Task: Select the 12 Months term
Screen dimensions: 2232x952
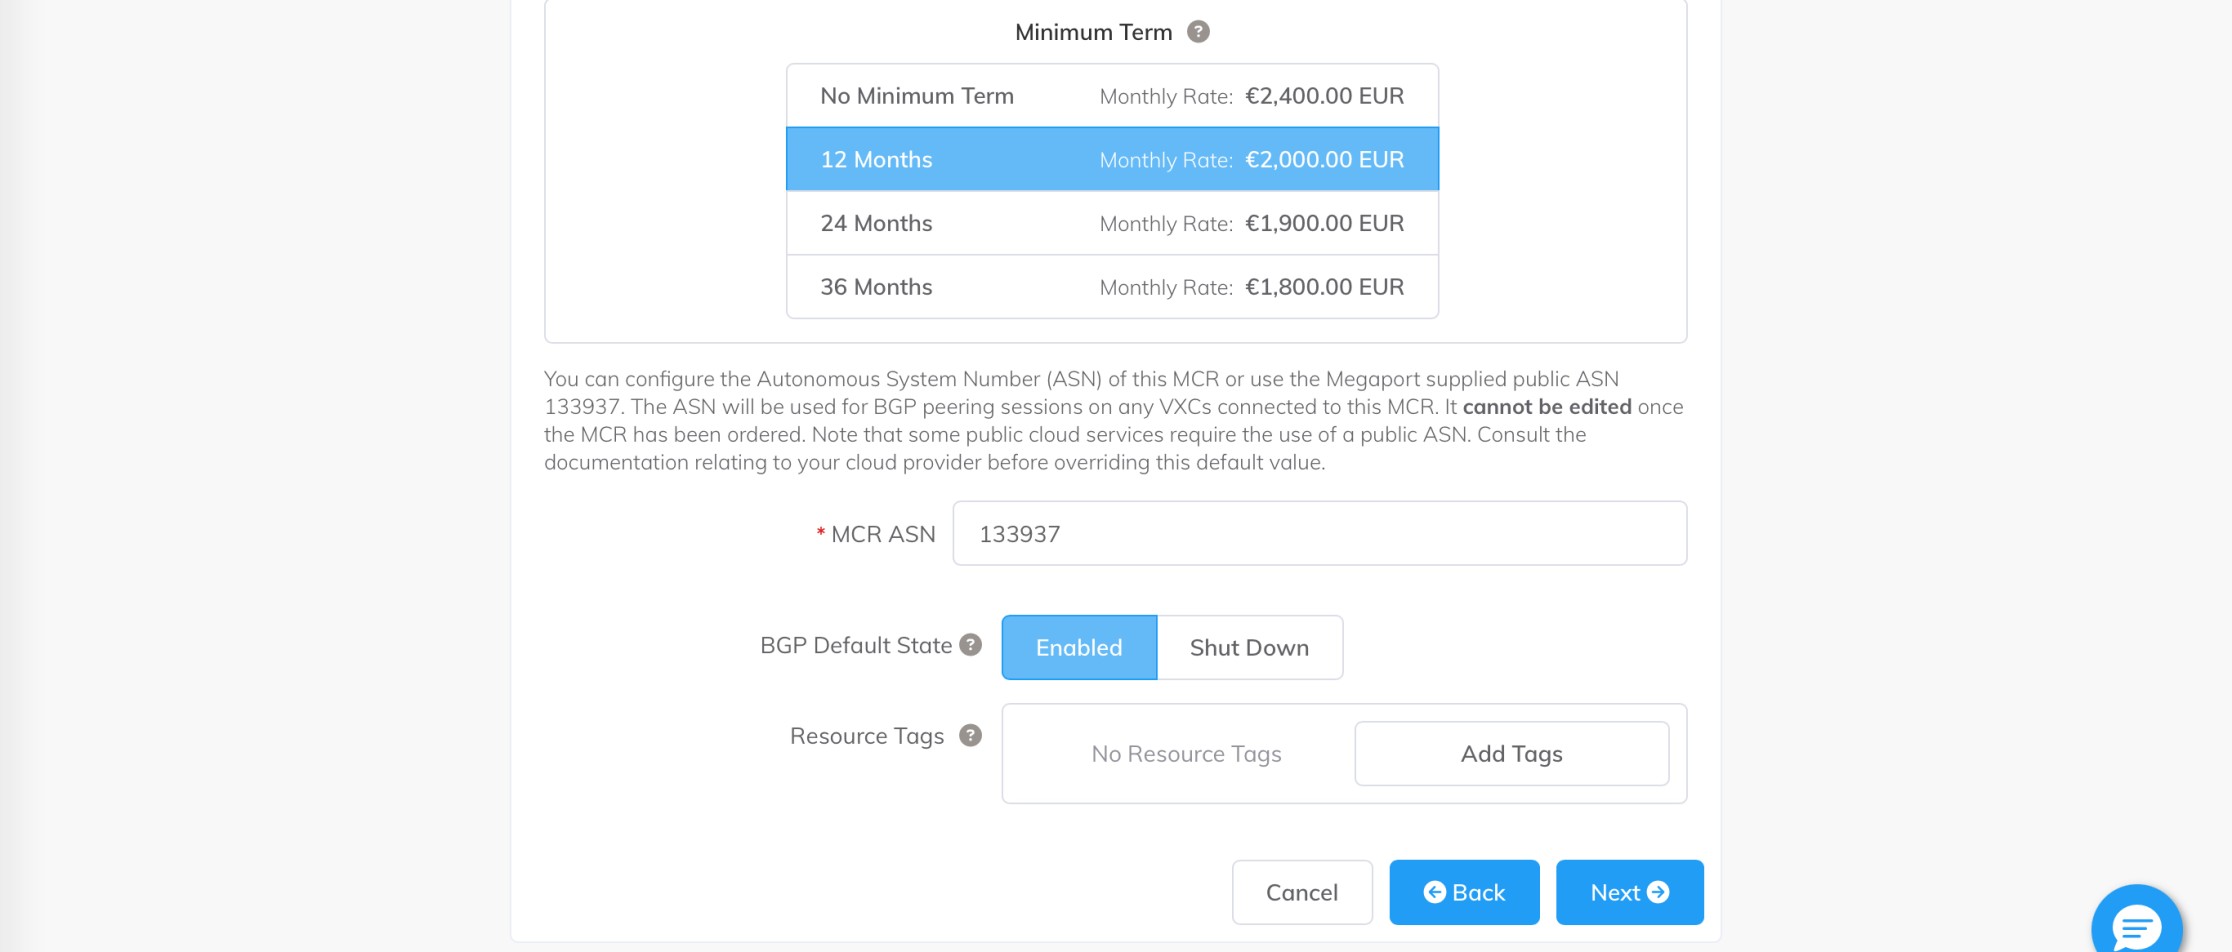Action: (1112, 159)
